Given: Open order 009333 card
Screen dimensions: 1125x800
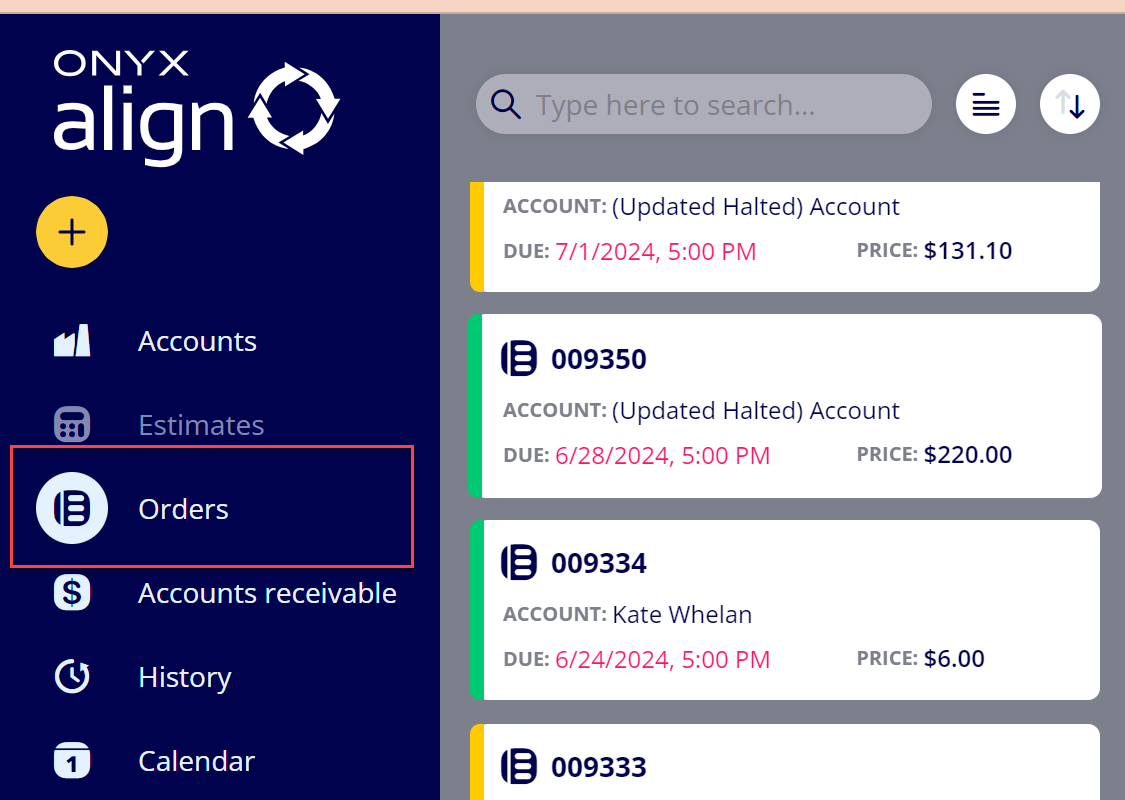Looking at the screenshot, I should pos(785,762).
